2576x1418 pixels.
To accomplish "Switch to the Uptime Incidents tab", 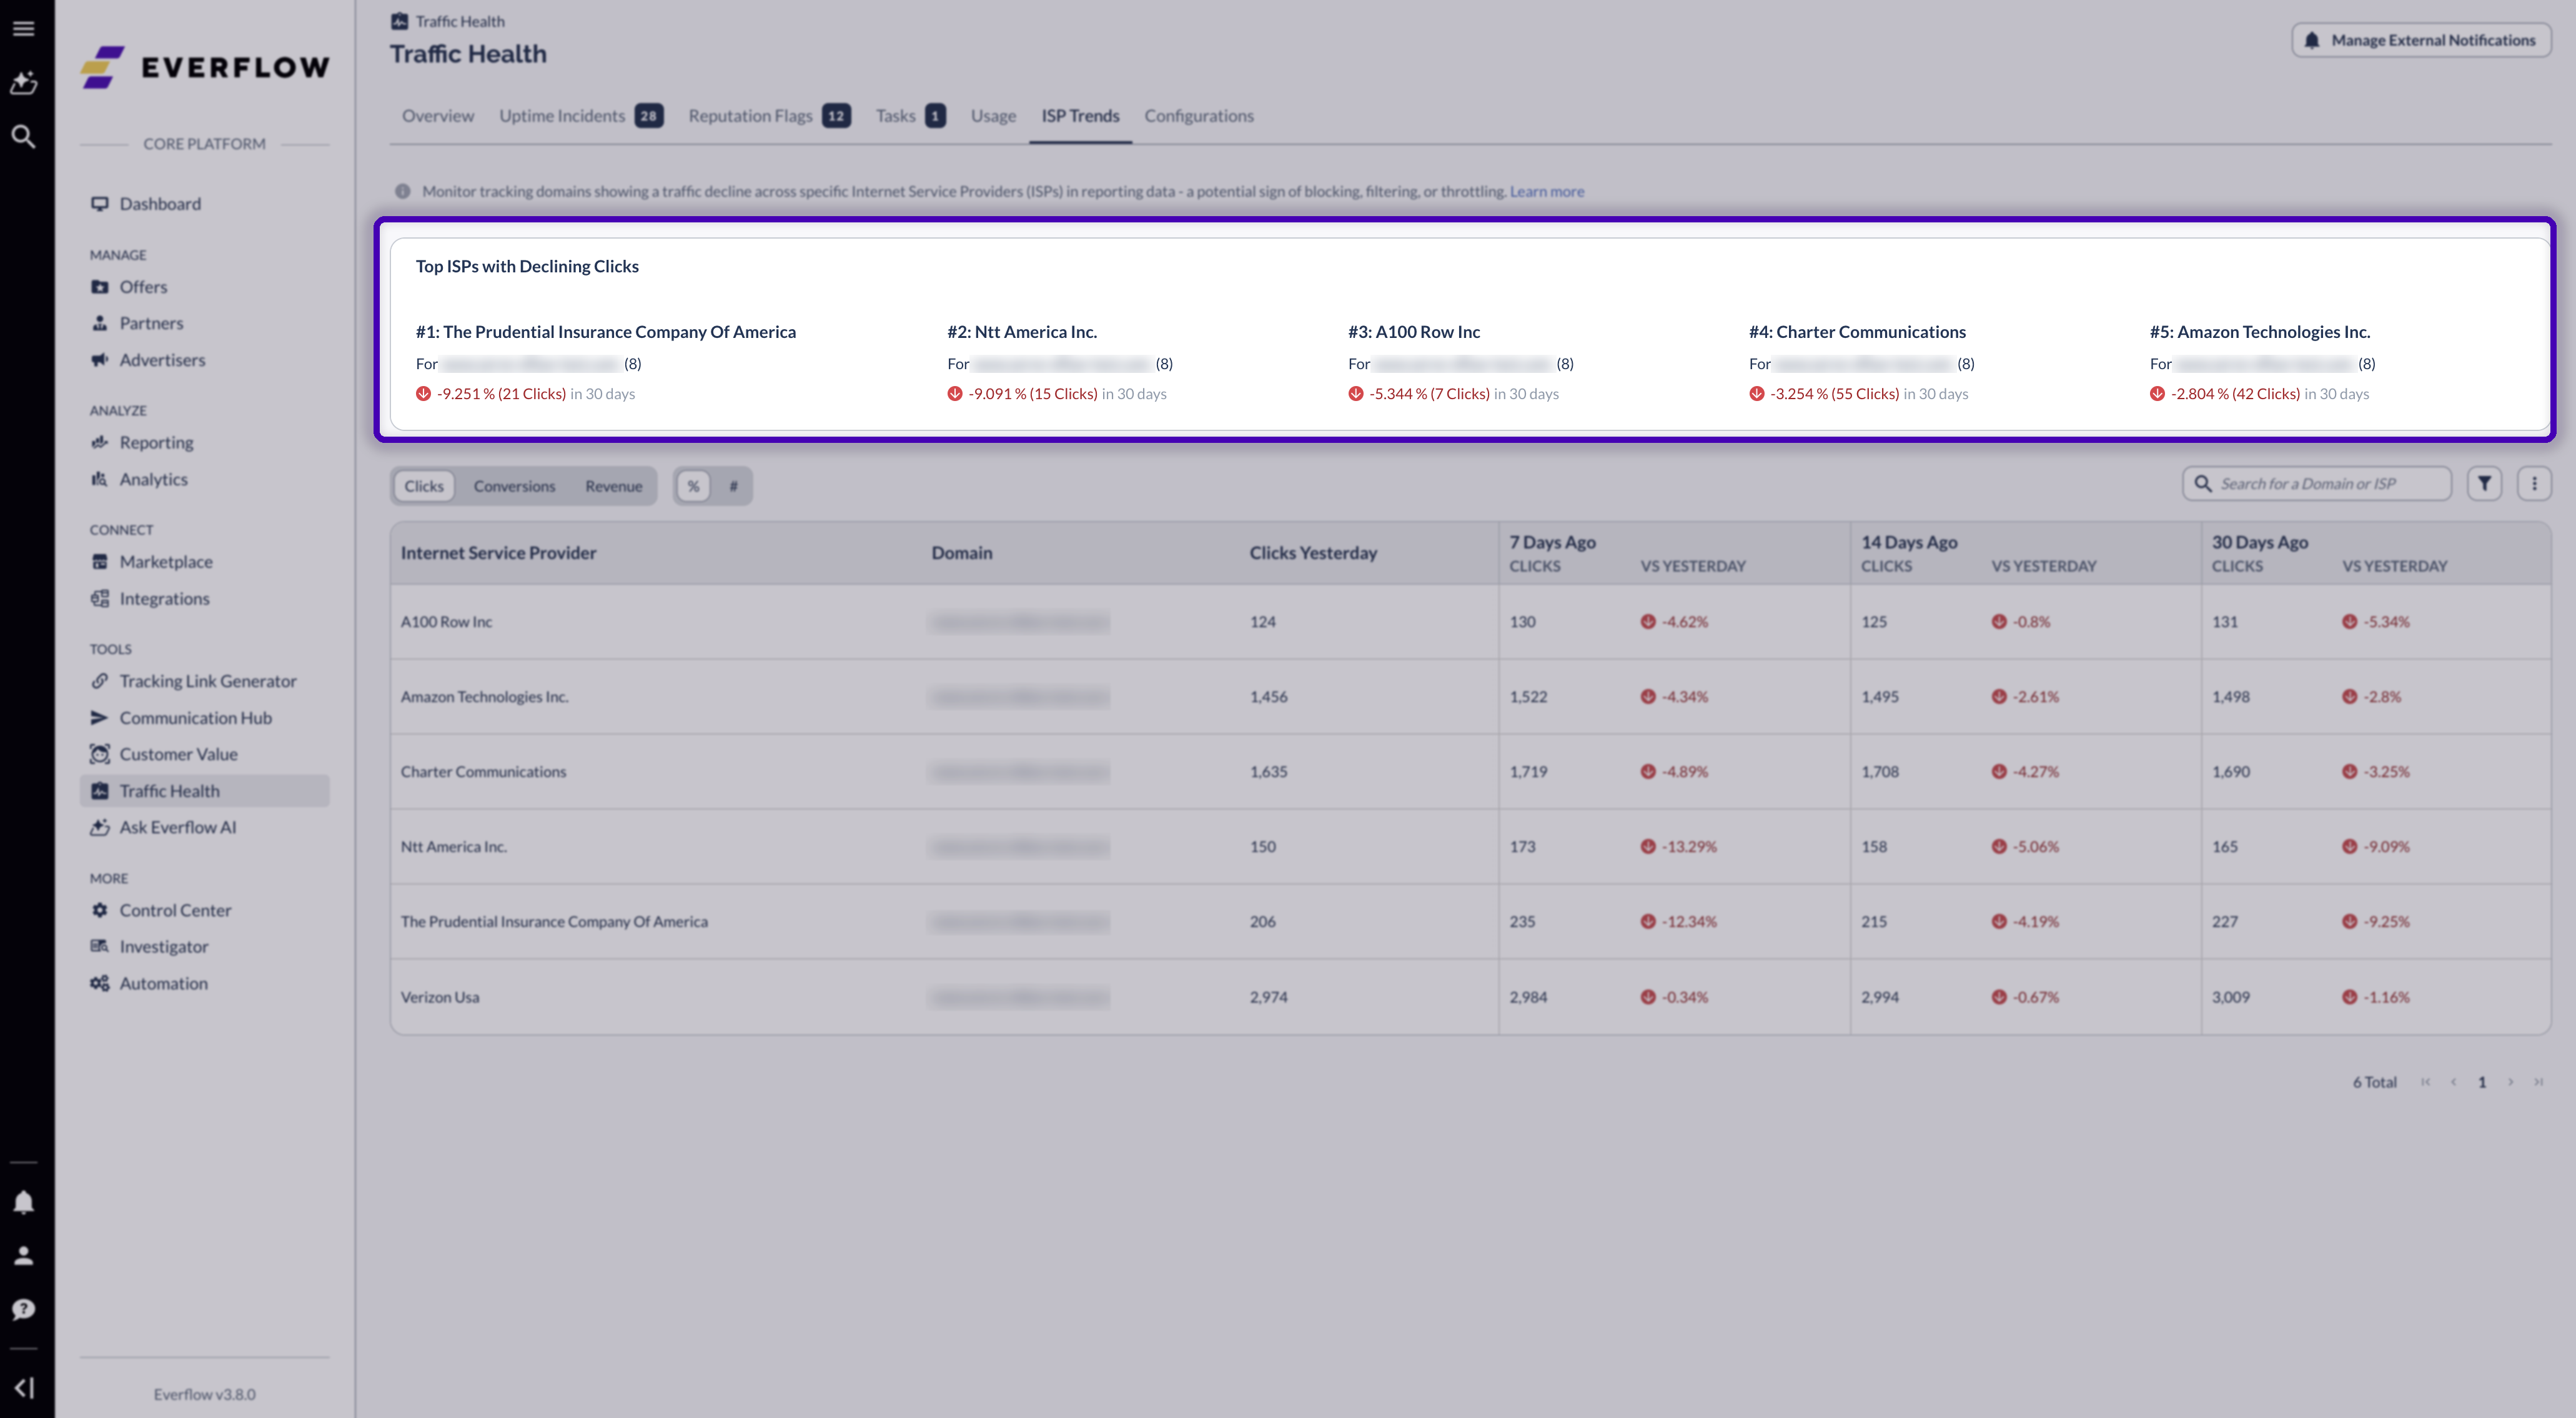I will pyautogui.click(x=580, y=116).
